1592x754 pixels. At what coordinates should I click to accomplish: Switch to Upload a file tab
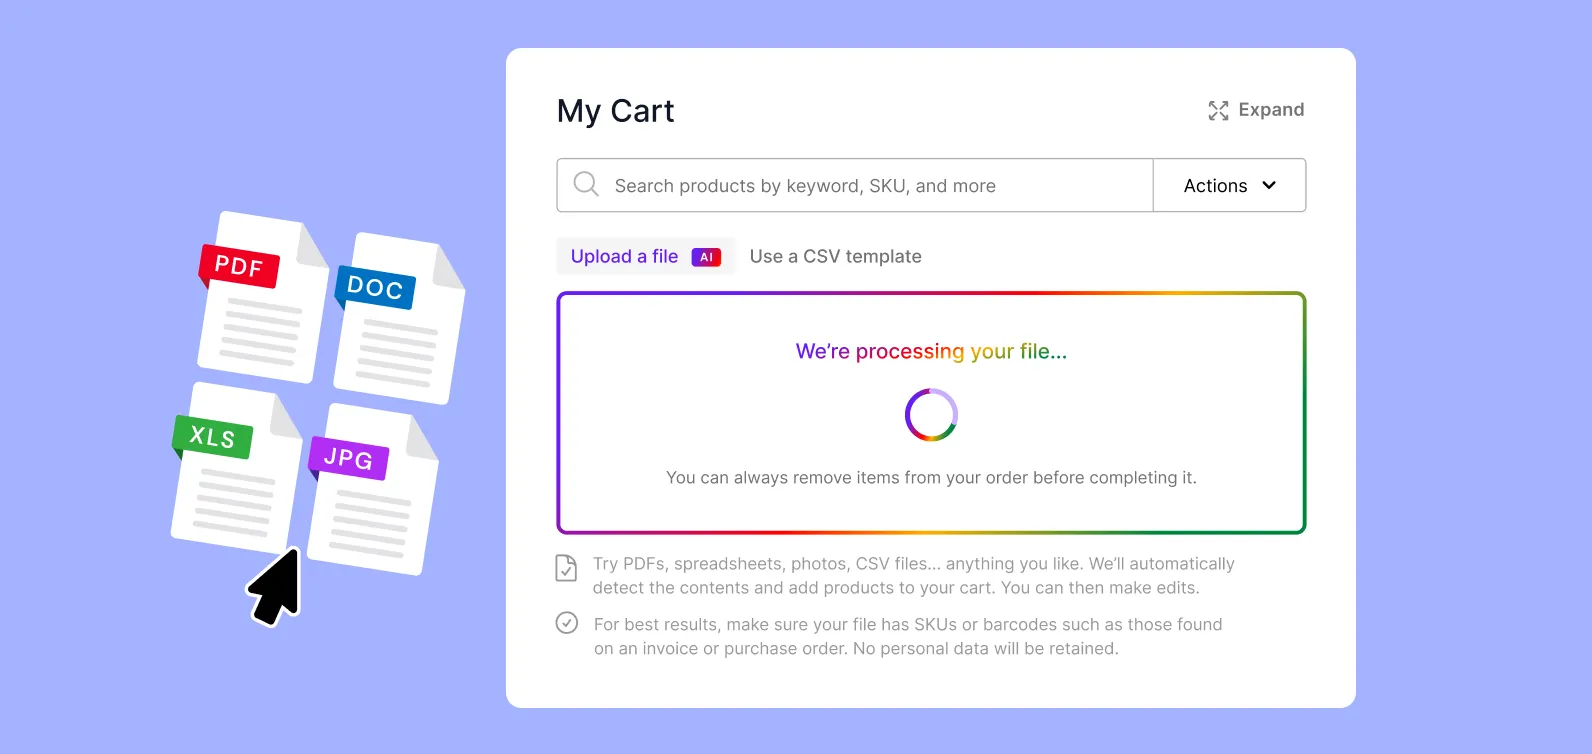646,256
